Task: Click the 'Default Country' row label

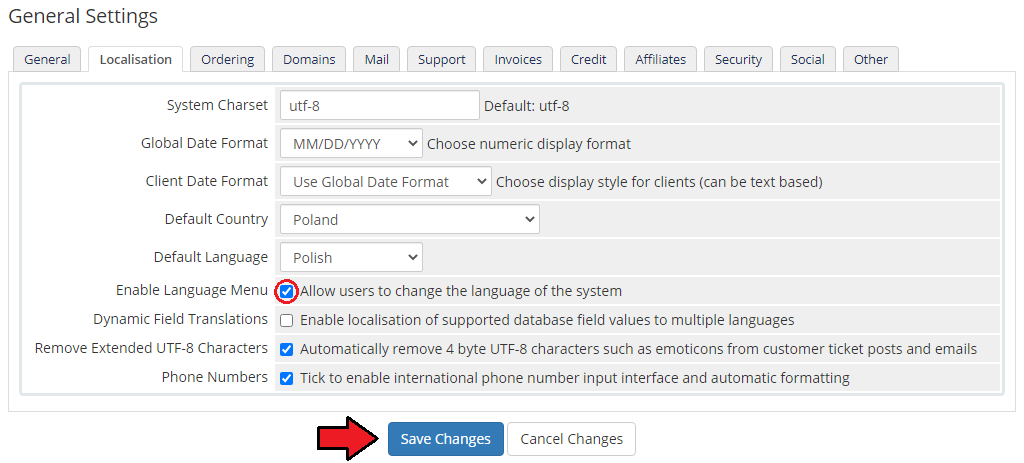Action: (x=216, y=219)
